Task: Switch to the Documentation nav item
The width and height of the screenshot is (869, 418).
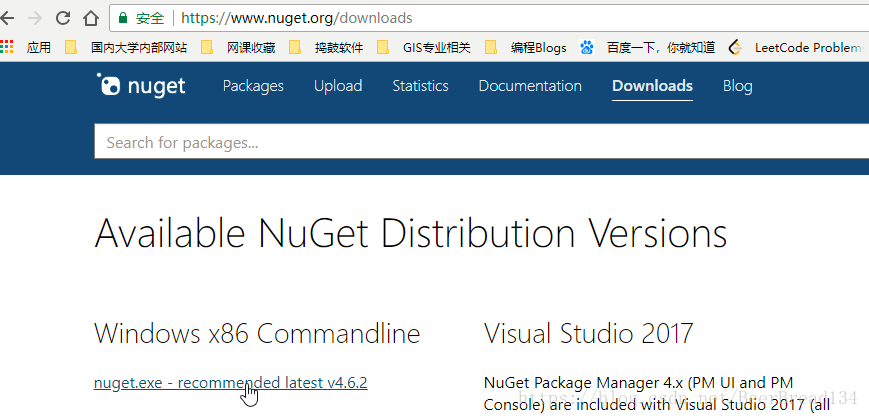Action: (530, 86)
